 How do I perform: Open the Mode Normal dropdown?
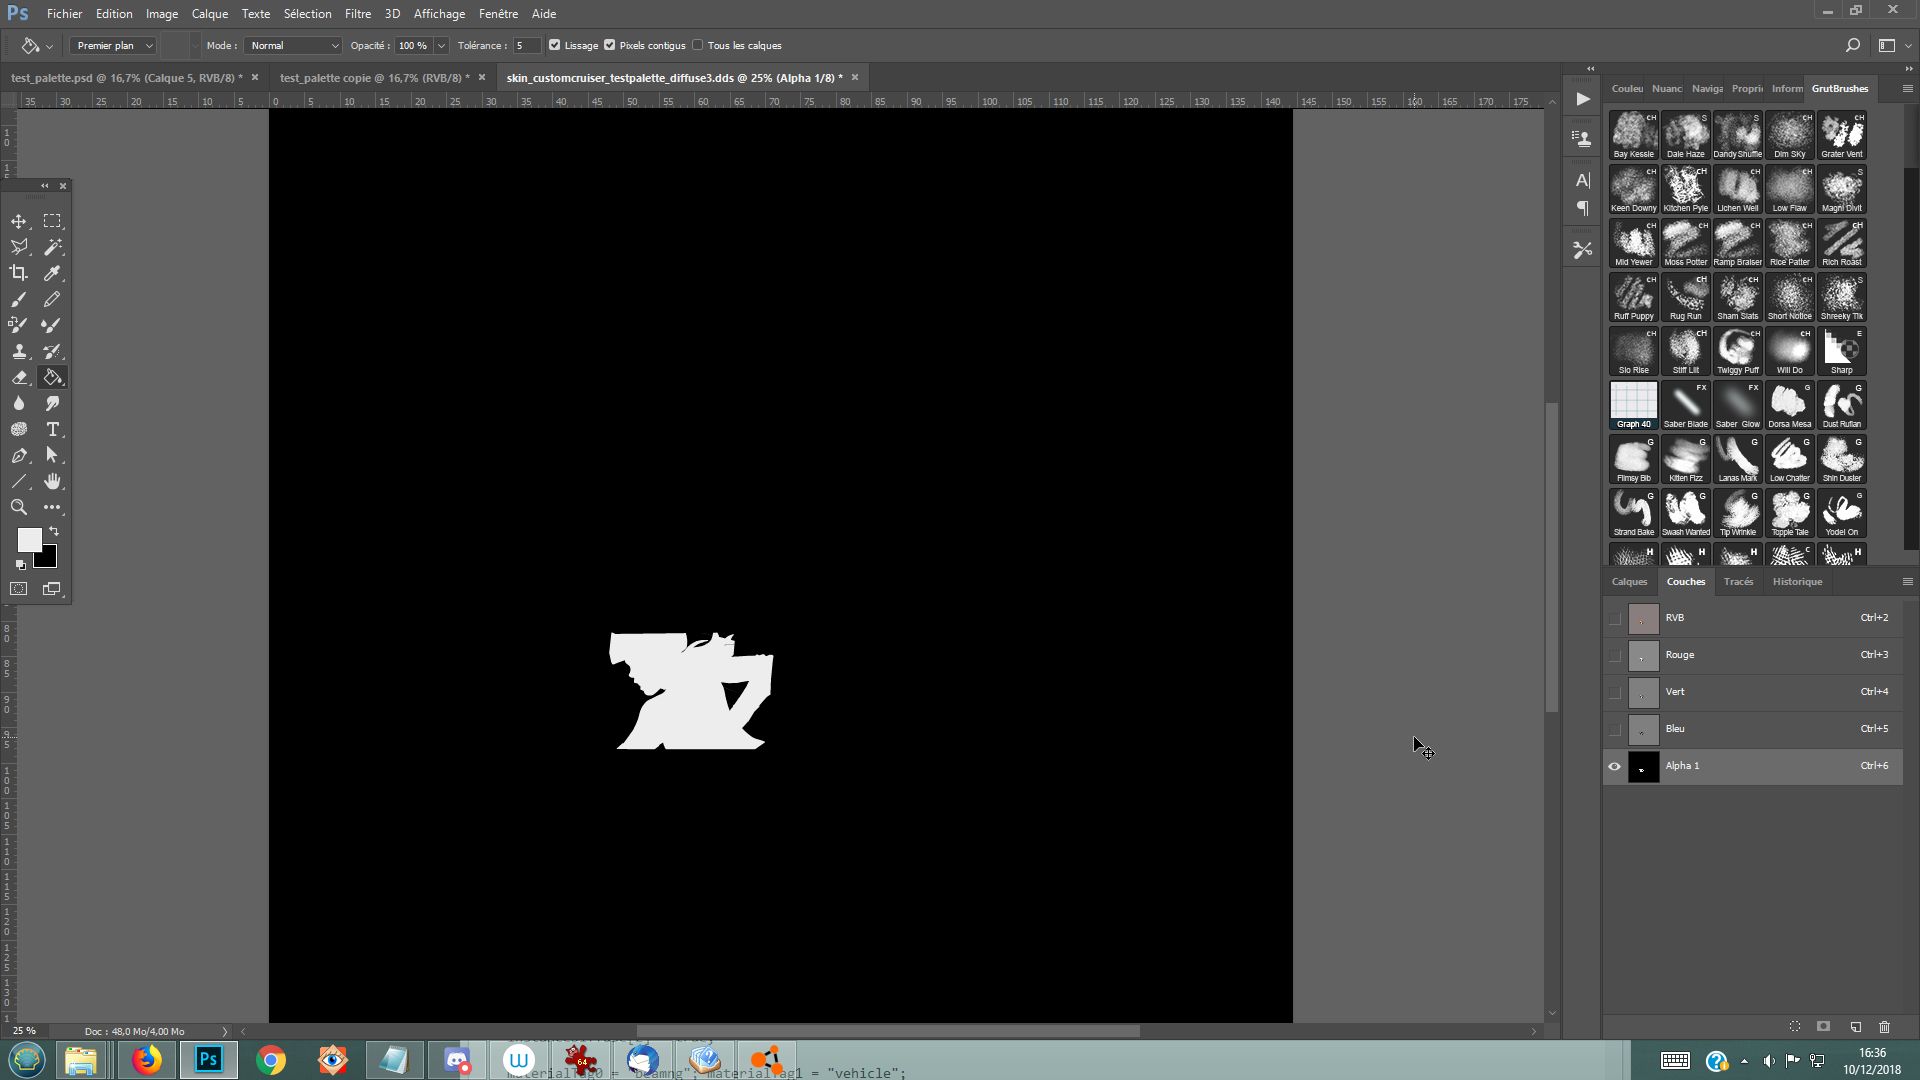[293, 45]
